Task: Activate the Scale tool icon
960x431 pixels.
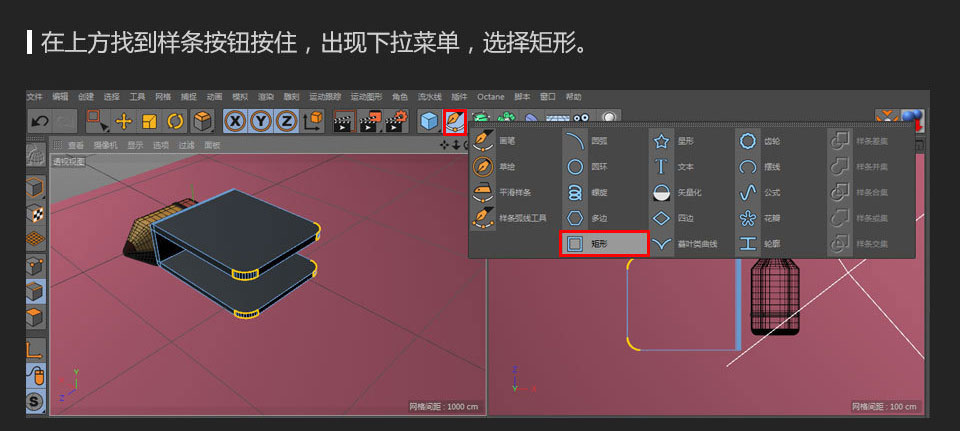Action: pos(149,121)
